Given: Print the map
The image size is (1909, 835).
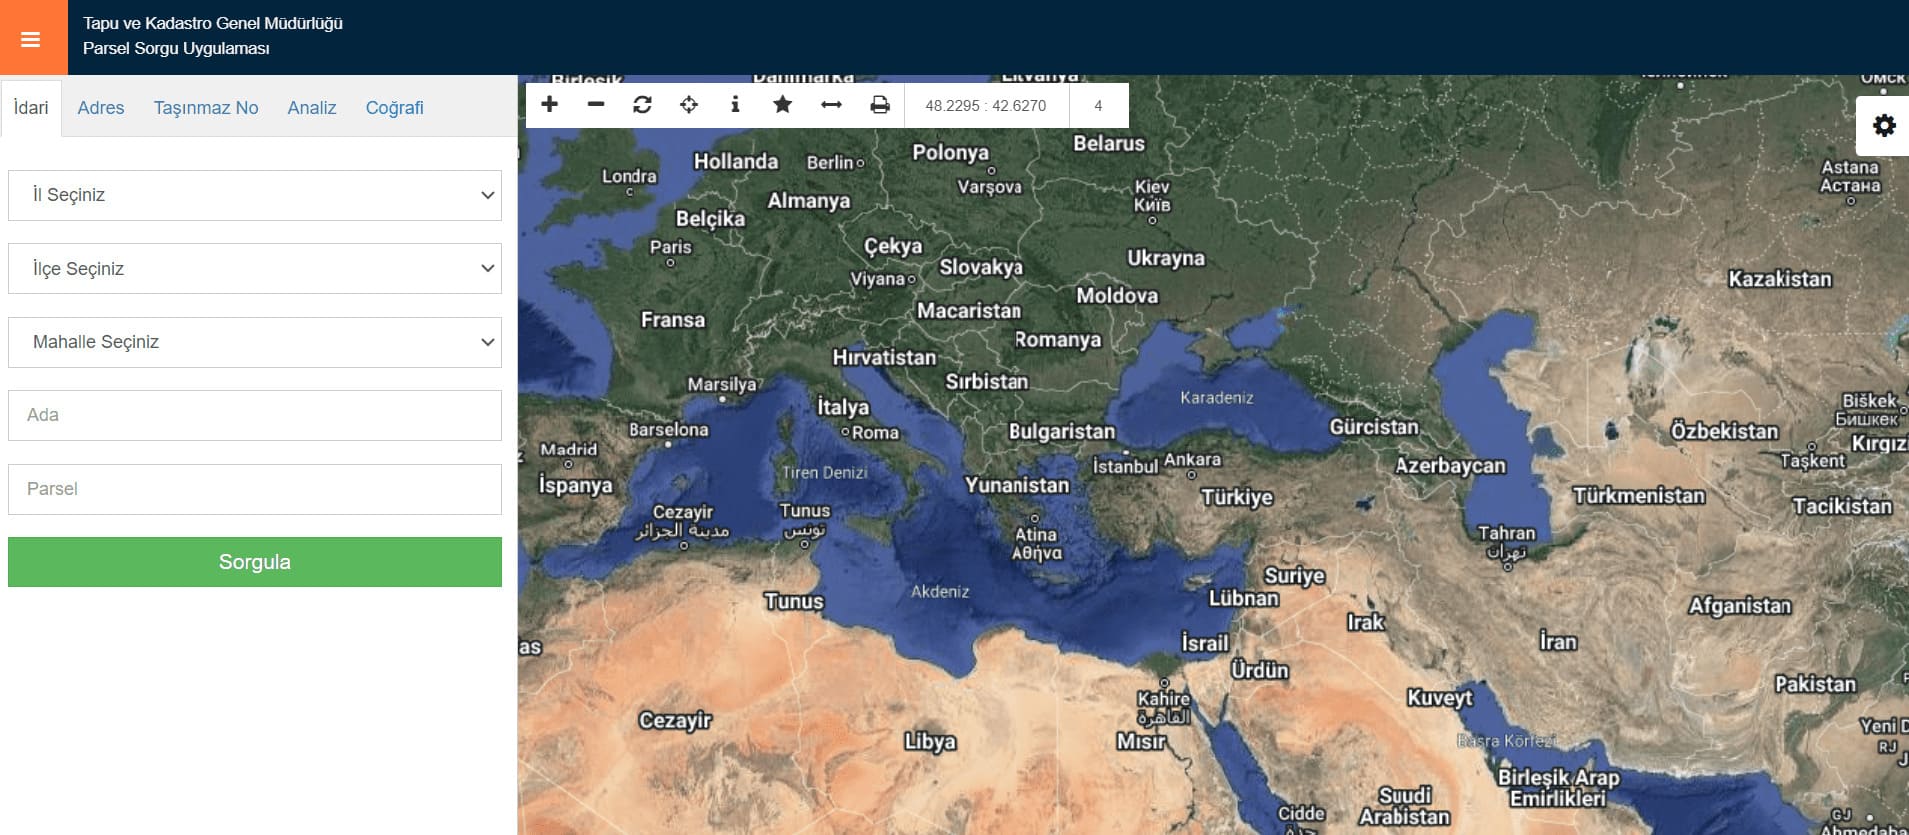Looking at the screenshot, I should click(x=879, y=104).
